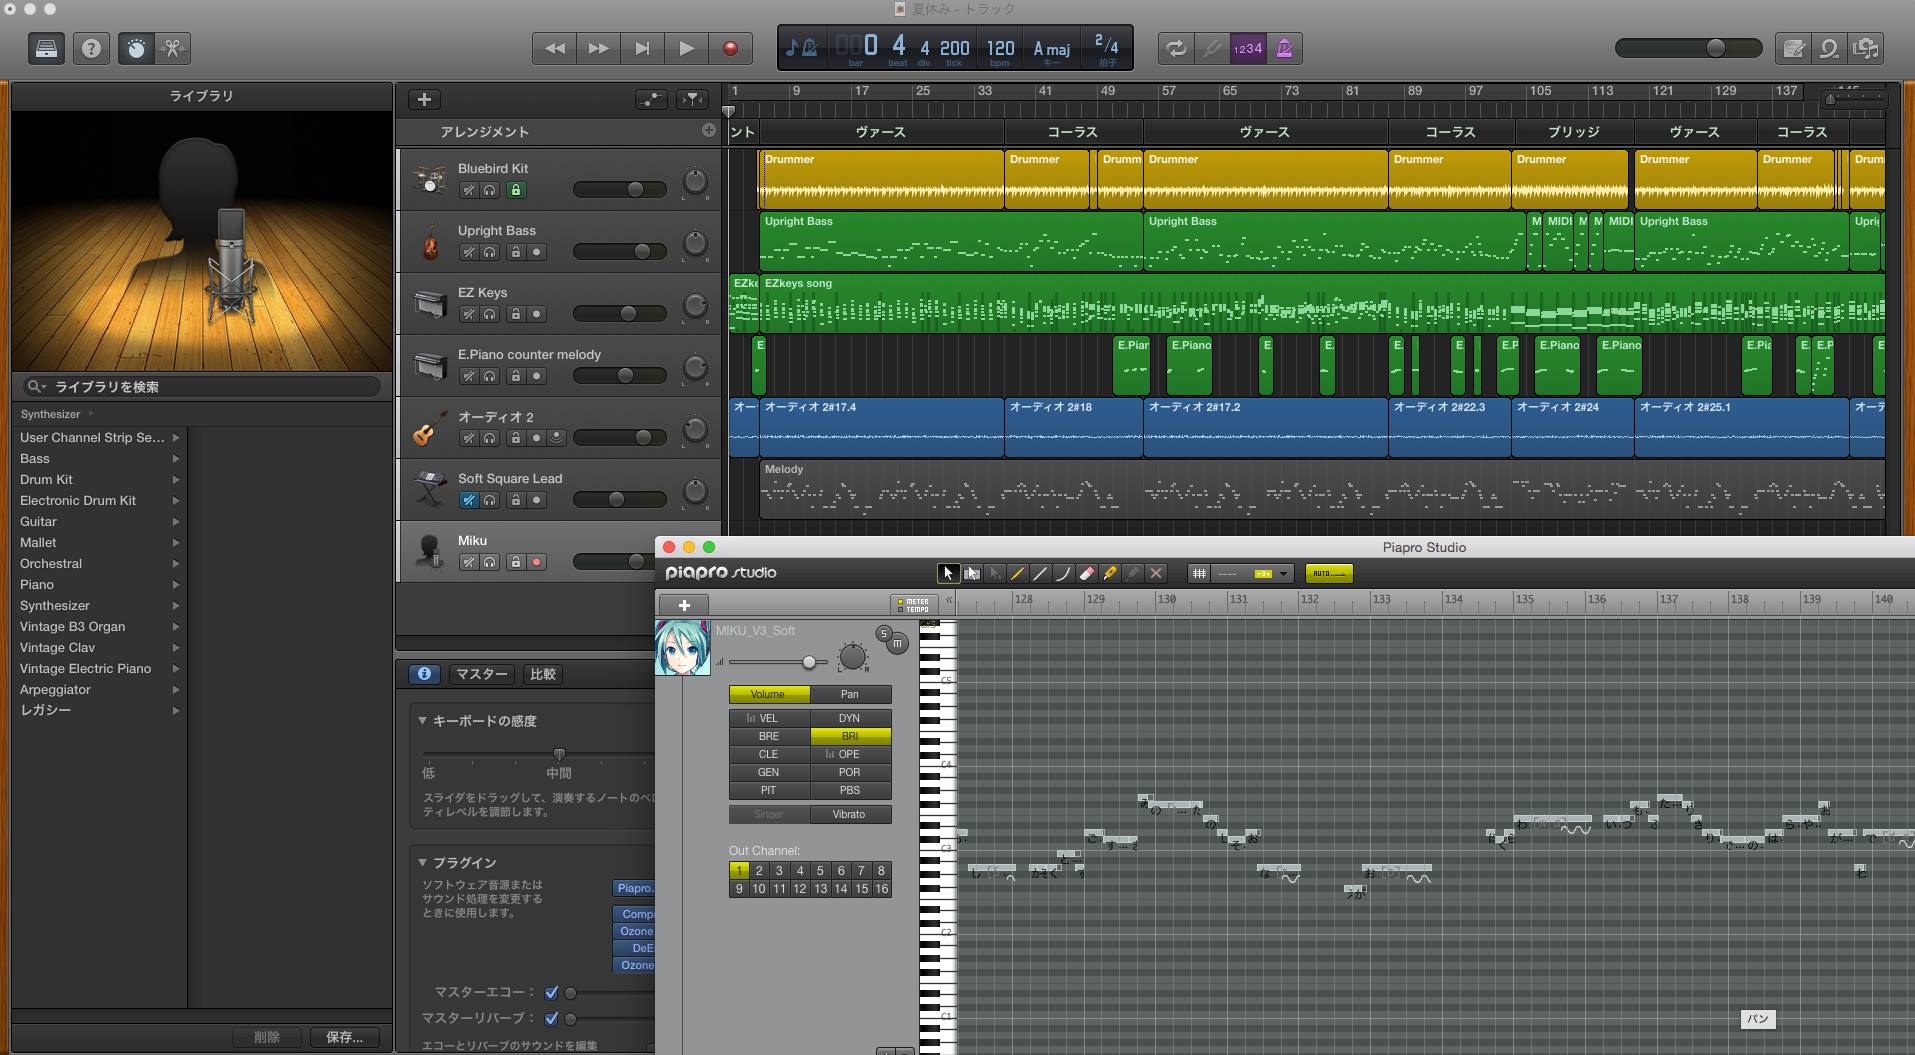1915x1055 pixels.
Task: Add a Piapro track with plus button
Action: pos(684,605)
